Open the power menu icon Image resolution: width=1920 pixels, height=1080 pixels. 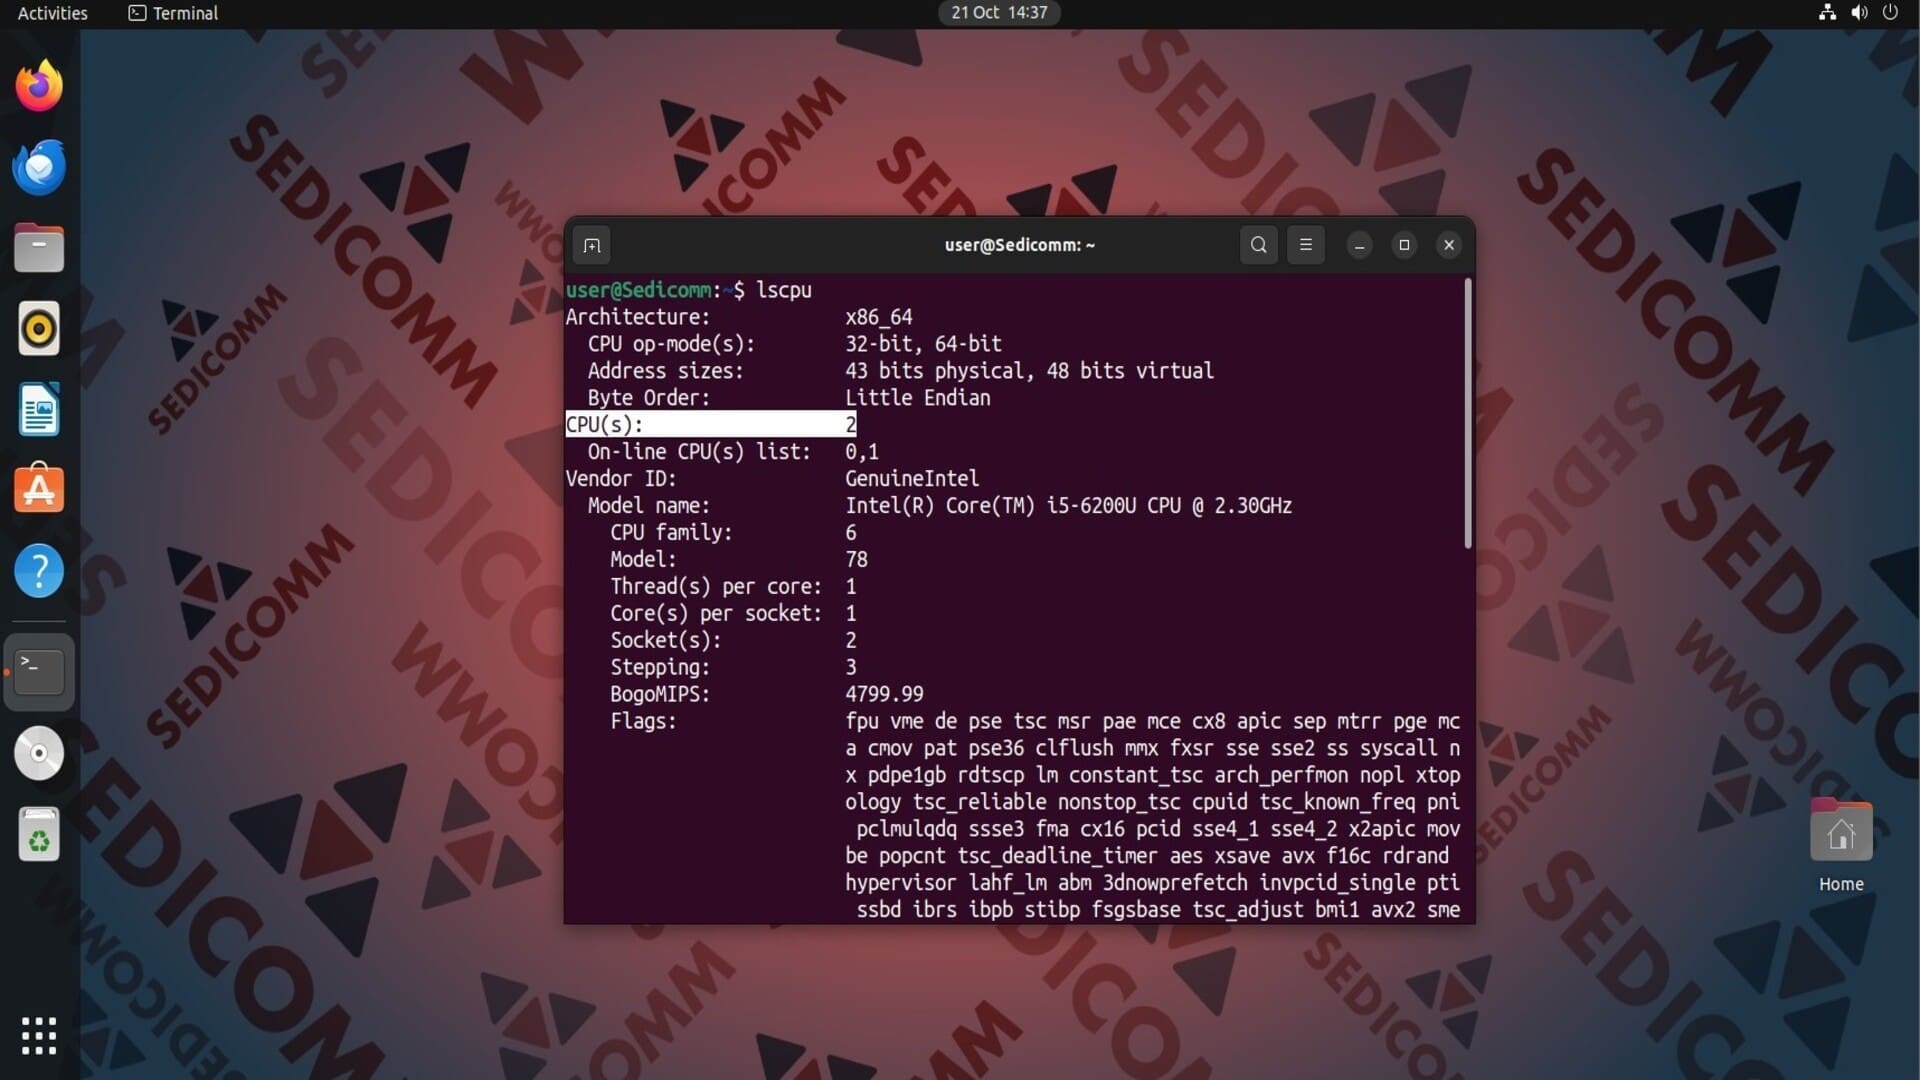1890,13
